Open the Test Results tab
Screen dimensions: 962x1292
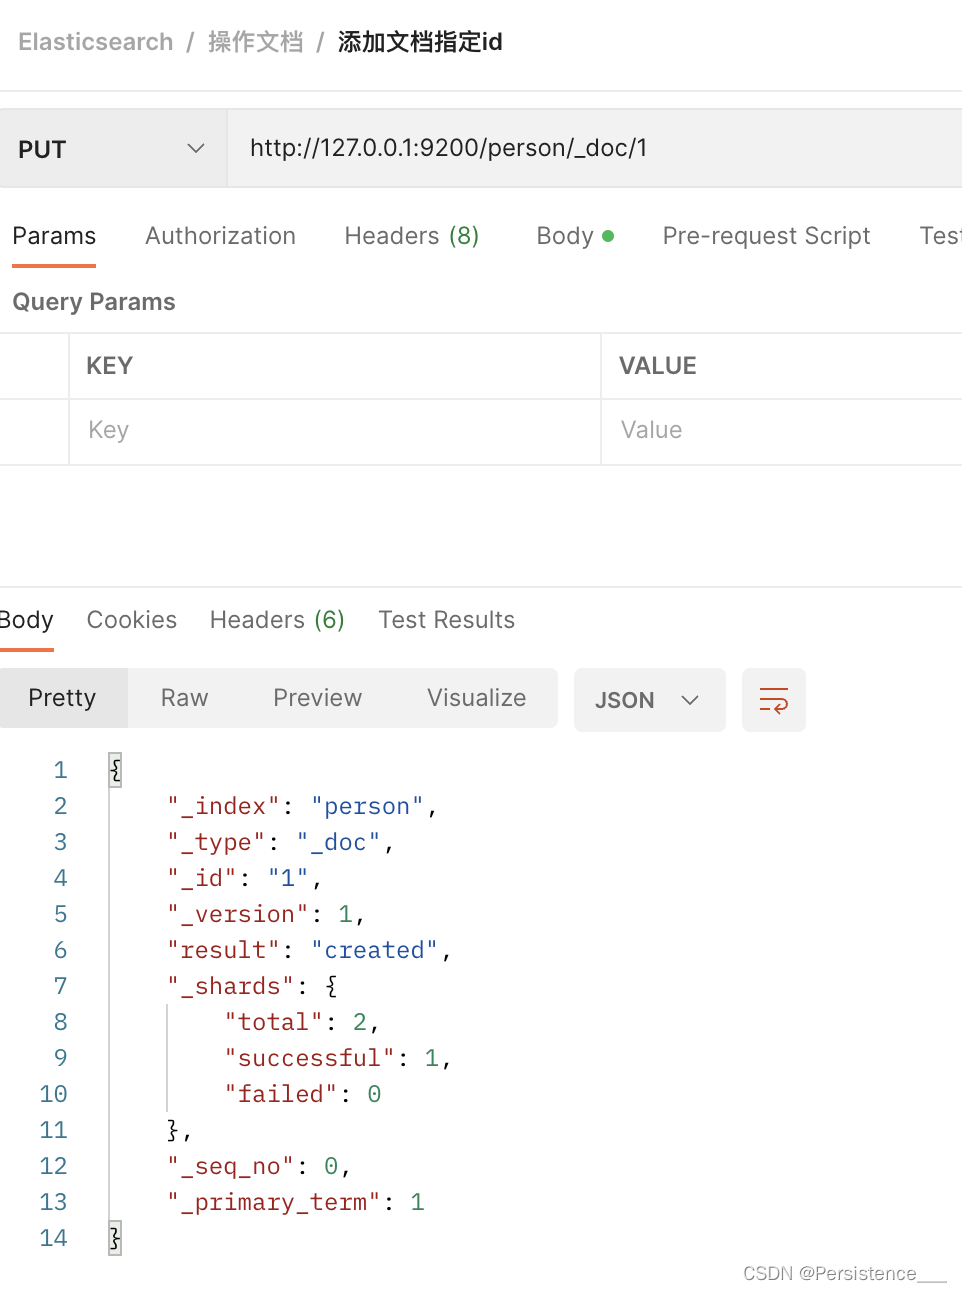tap(446, 620)
